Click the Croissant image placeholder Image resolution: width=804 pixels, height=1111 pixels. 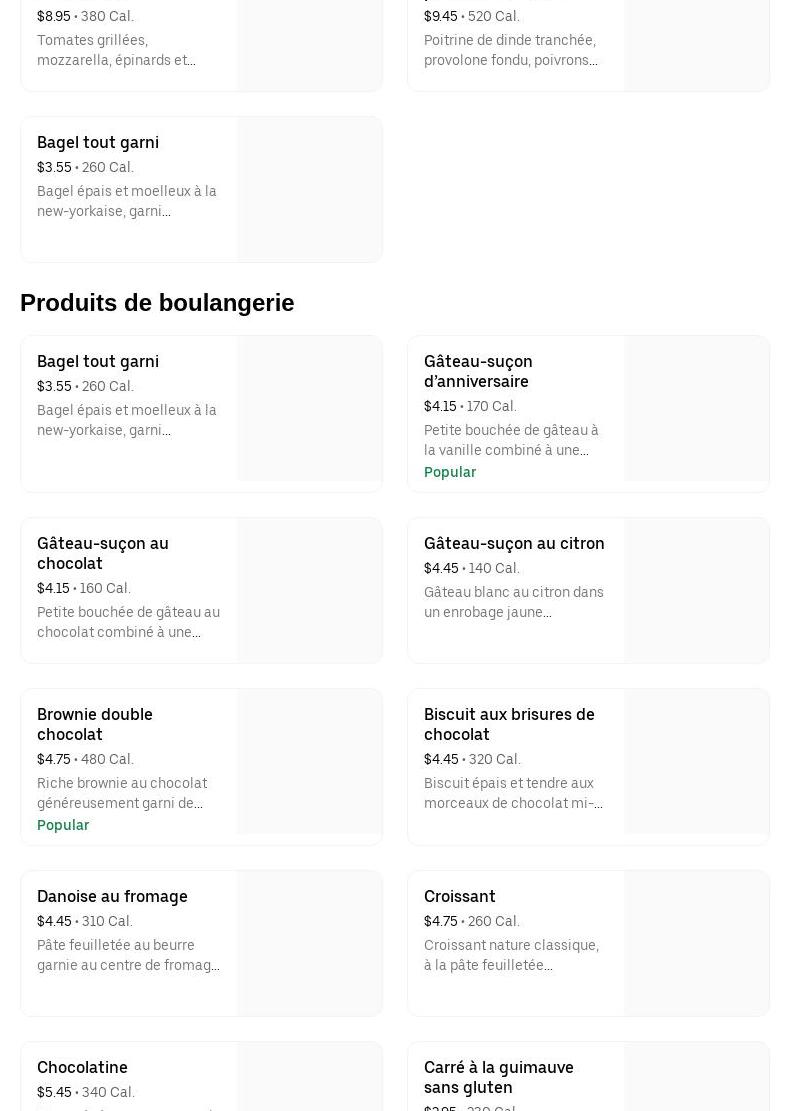696,943
